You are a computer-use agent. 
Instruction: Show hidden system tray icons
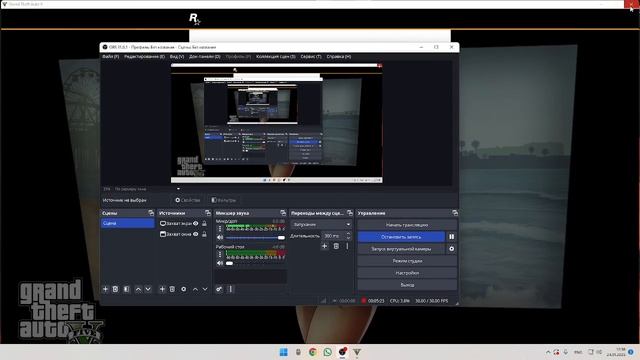548,352
